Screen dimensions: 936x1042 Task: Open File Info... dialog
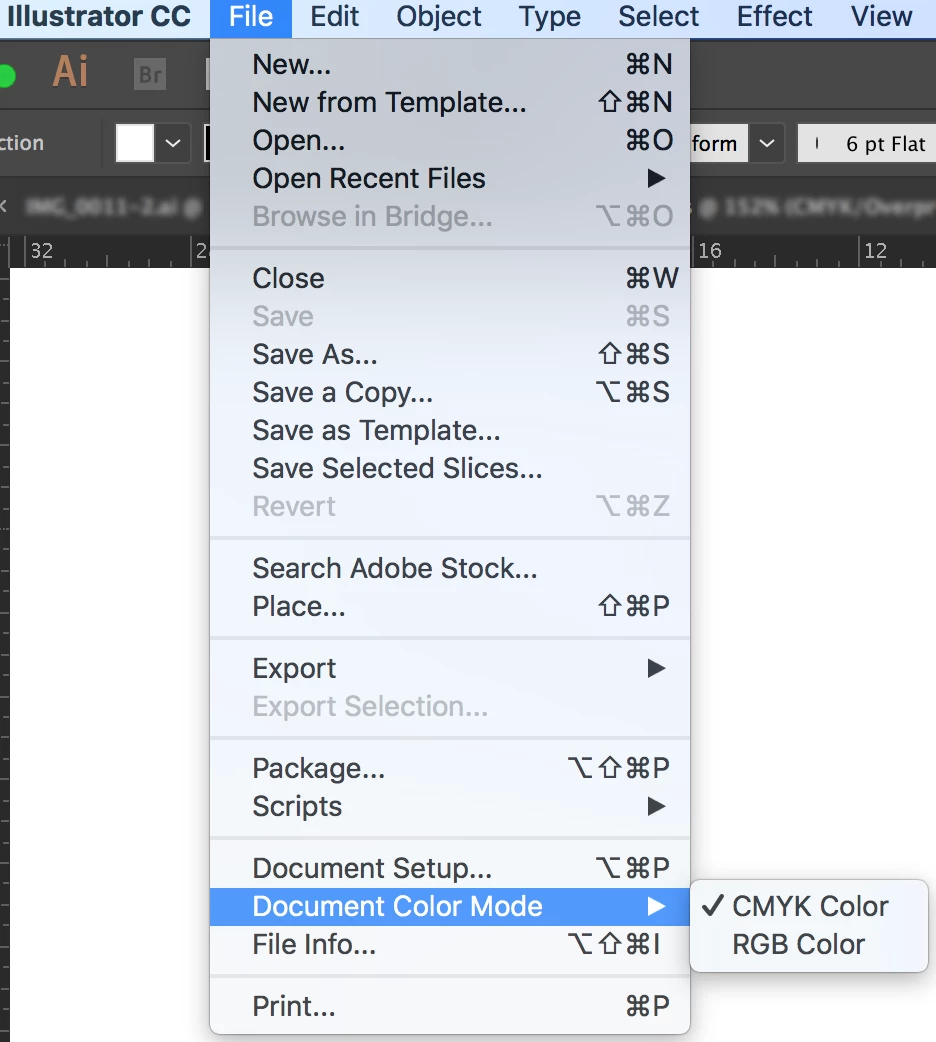(x=450, y=944)
